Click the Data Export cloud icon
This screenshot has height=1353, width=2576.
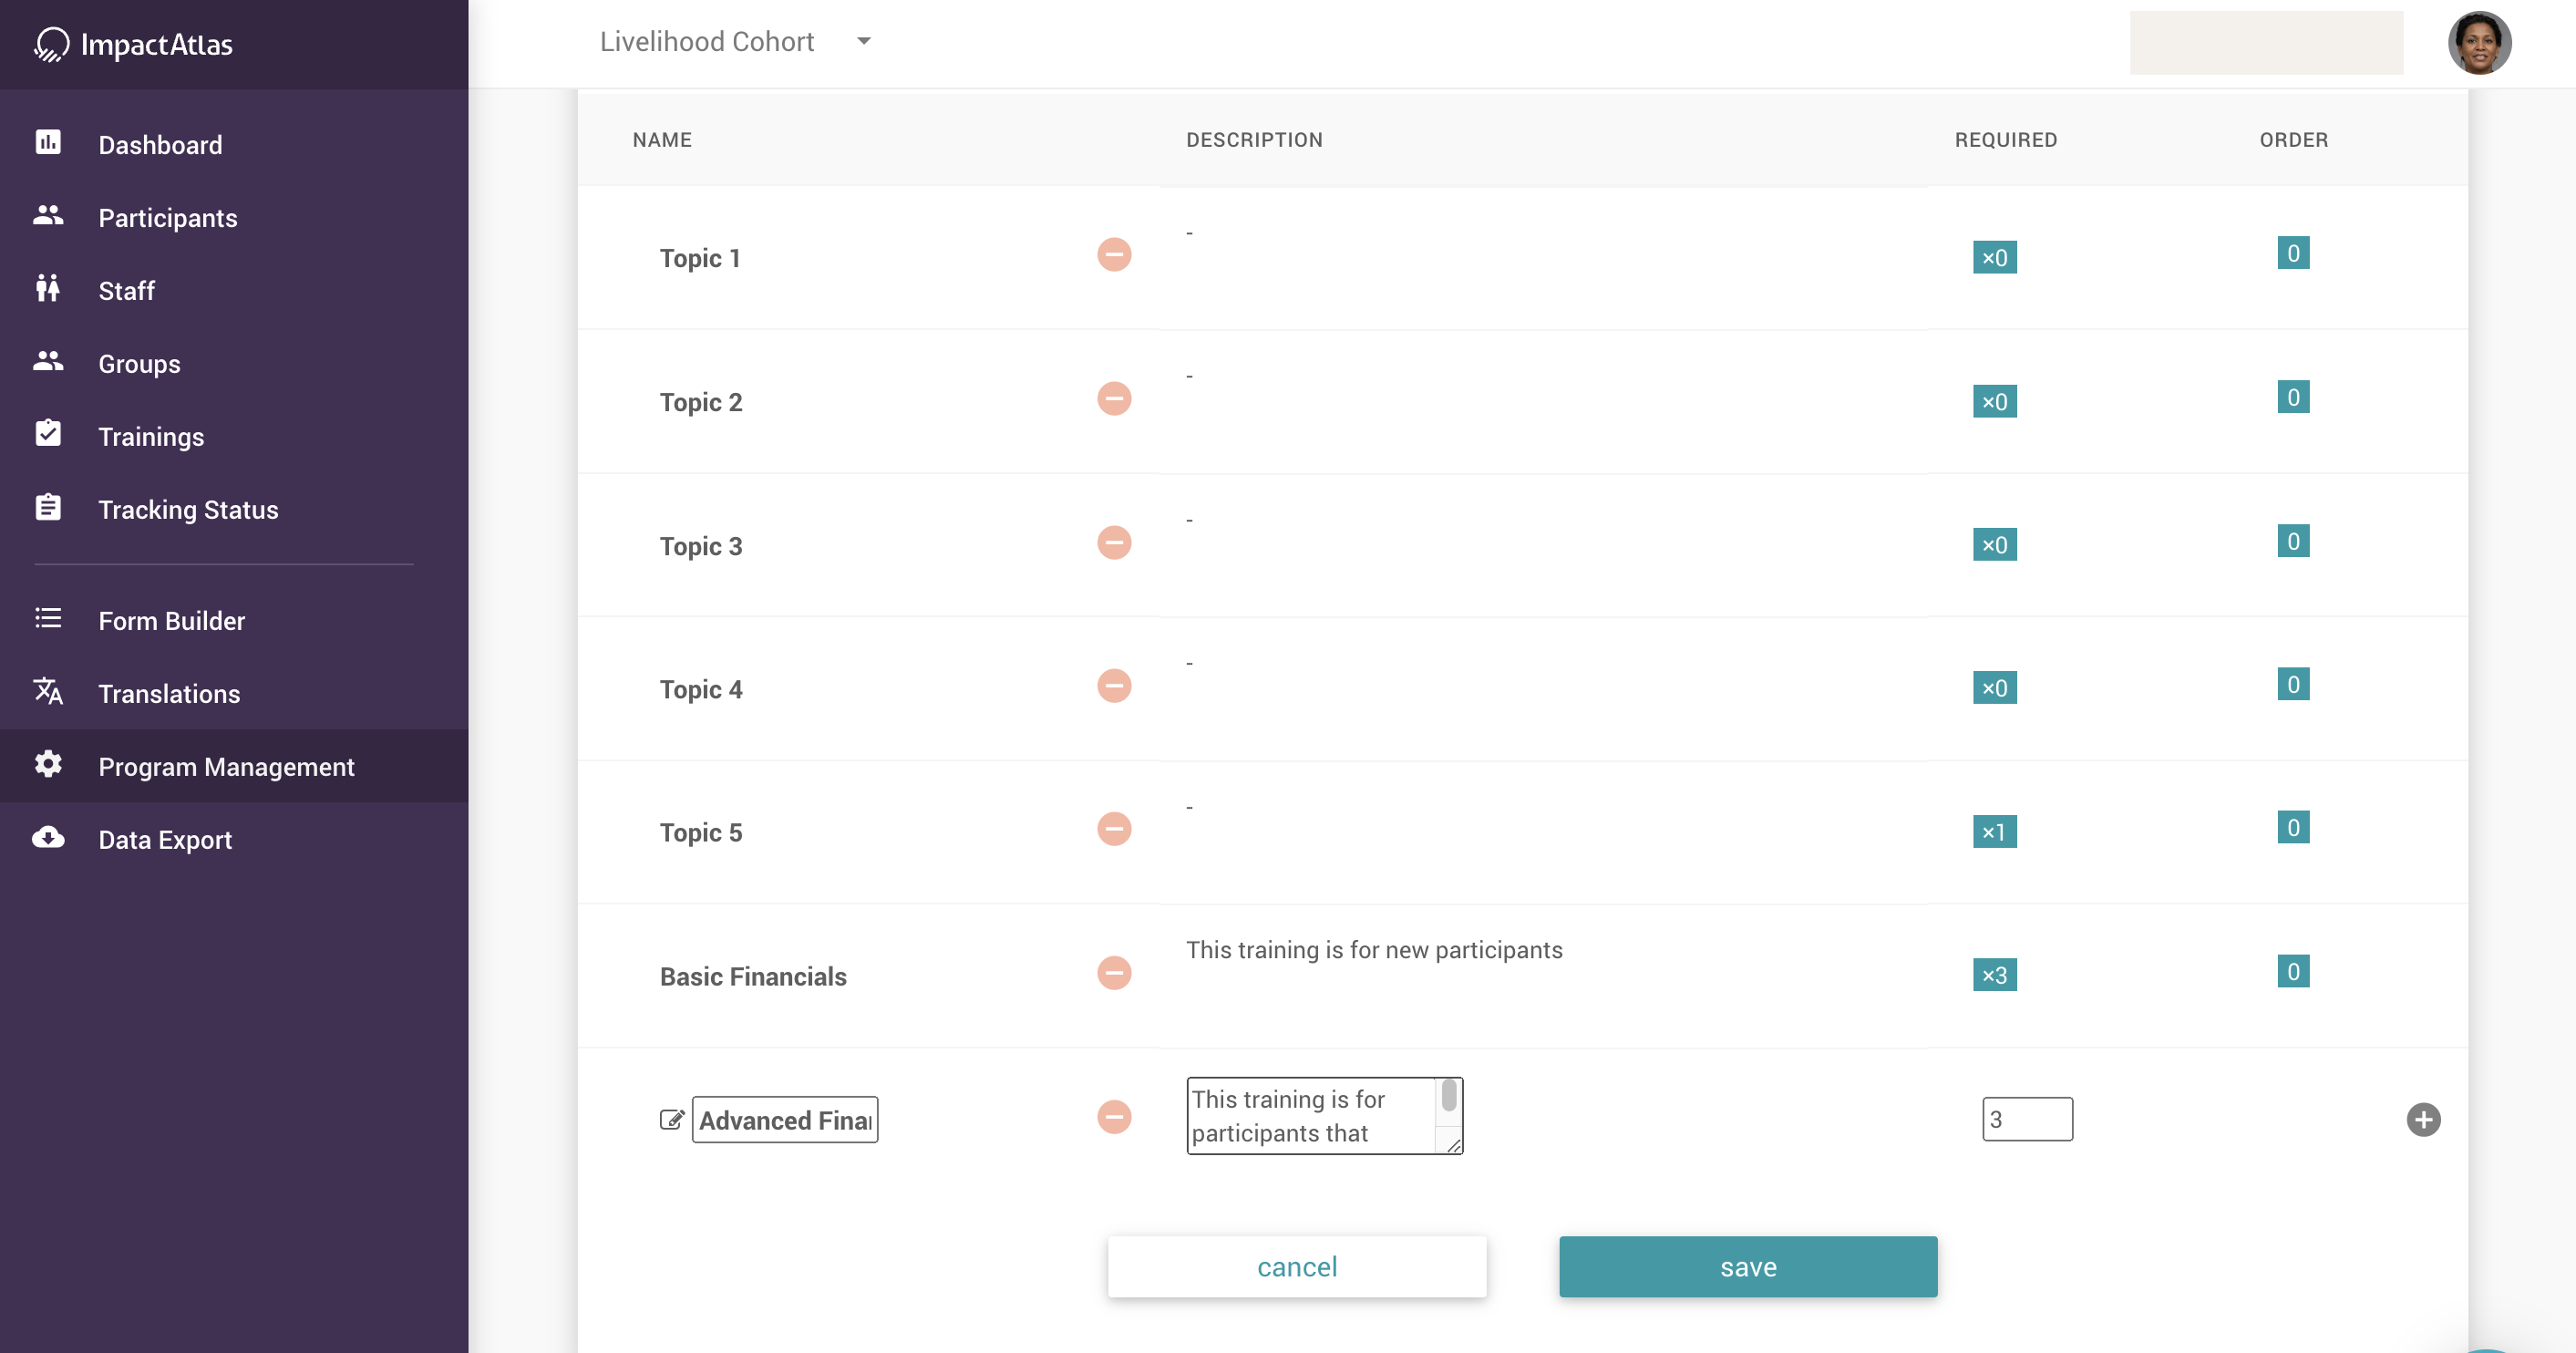48,838
